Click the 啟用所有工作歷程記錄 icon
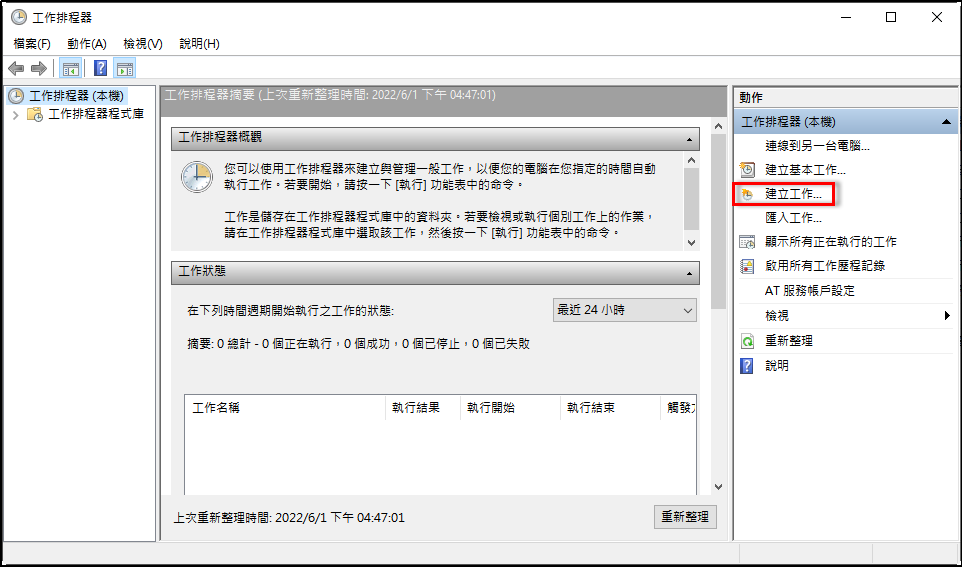The height and width of the screenshot is (567, 962). (x=747, y=266)
